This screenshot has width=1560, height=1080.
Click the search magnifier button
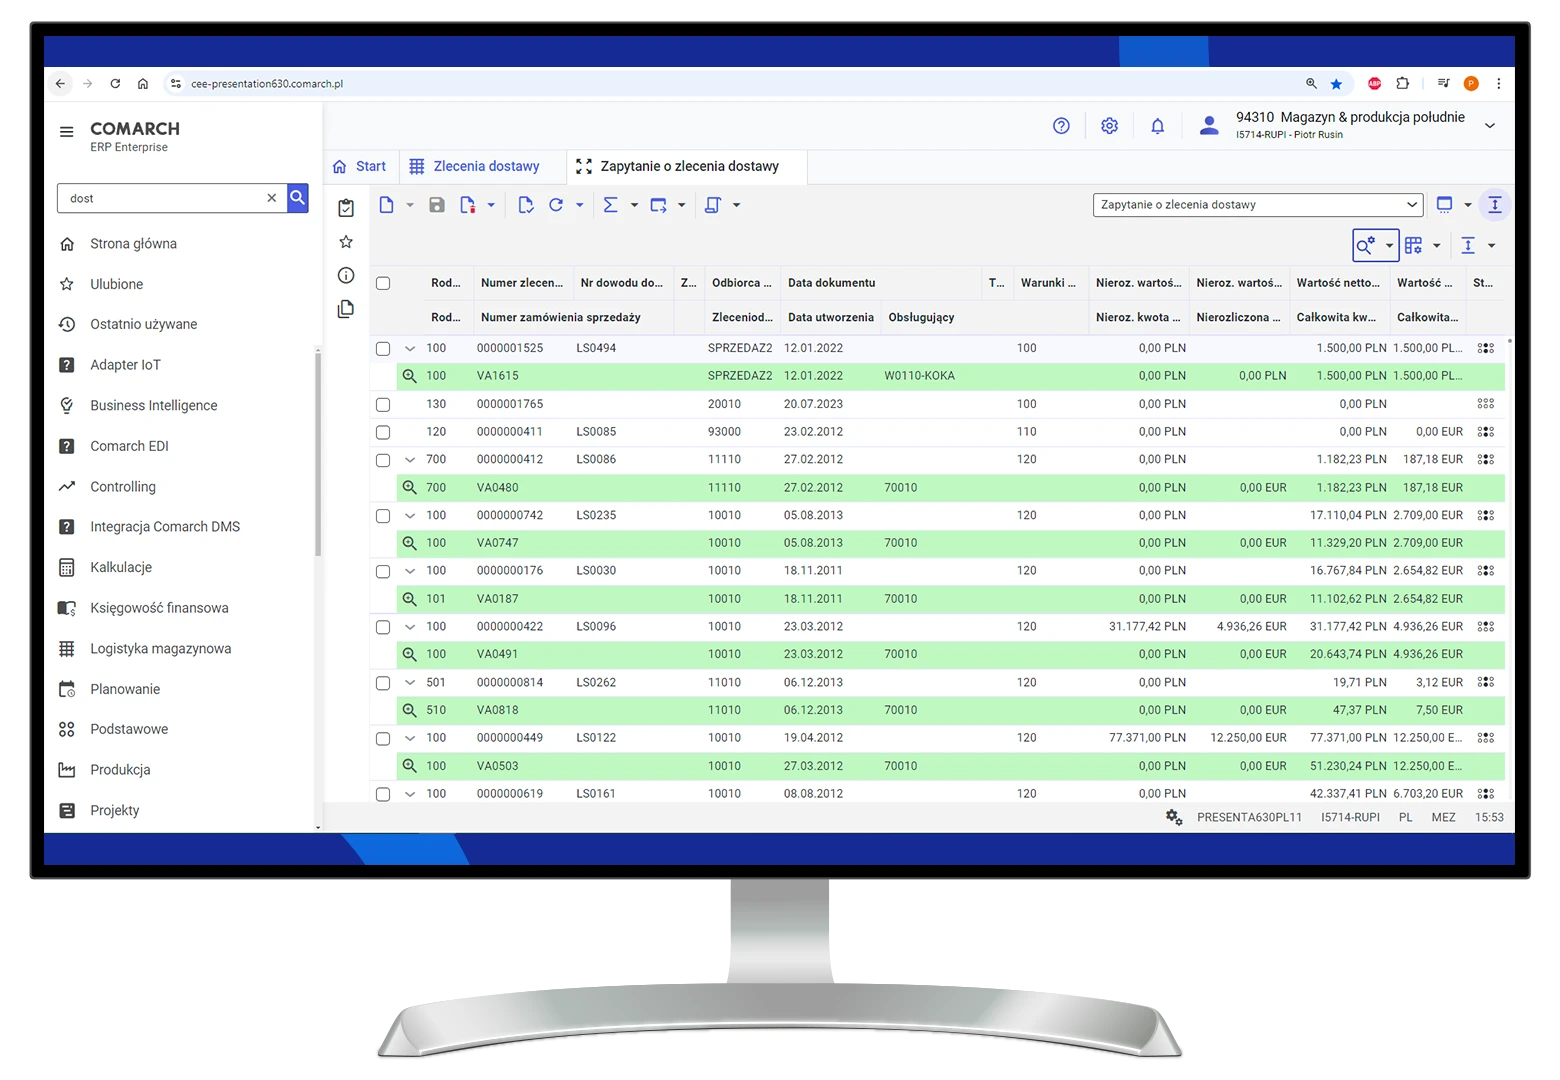pyautogui.click(x=297, y=198)
